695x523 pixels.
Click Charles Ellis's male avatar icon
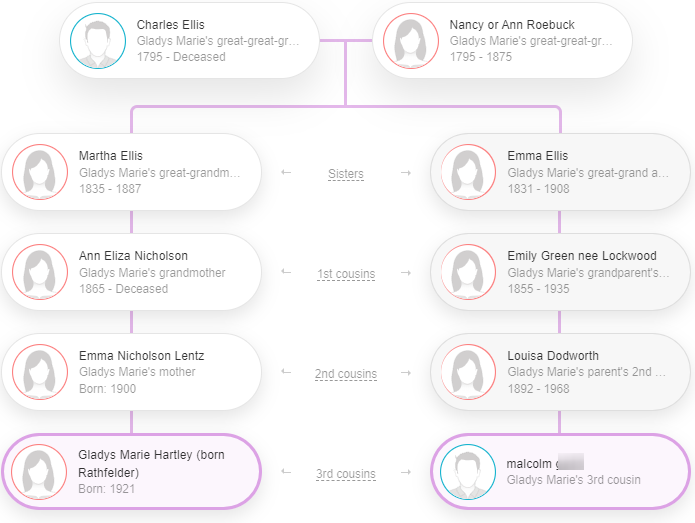(98, 41)
